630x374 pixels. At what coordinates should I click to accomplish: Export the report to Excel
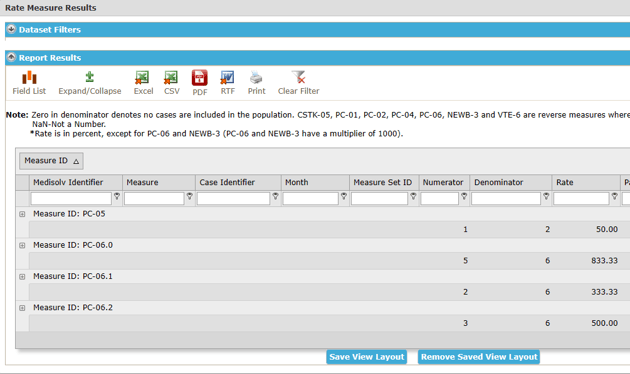pos(143,83)
